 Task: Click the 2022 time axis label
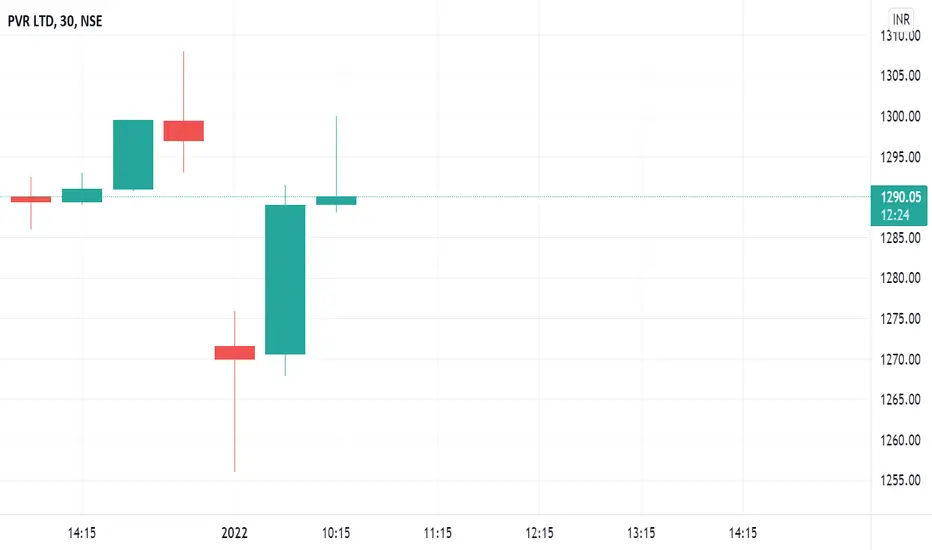[x=234, y=533]
